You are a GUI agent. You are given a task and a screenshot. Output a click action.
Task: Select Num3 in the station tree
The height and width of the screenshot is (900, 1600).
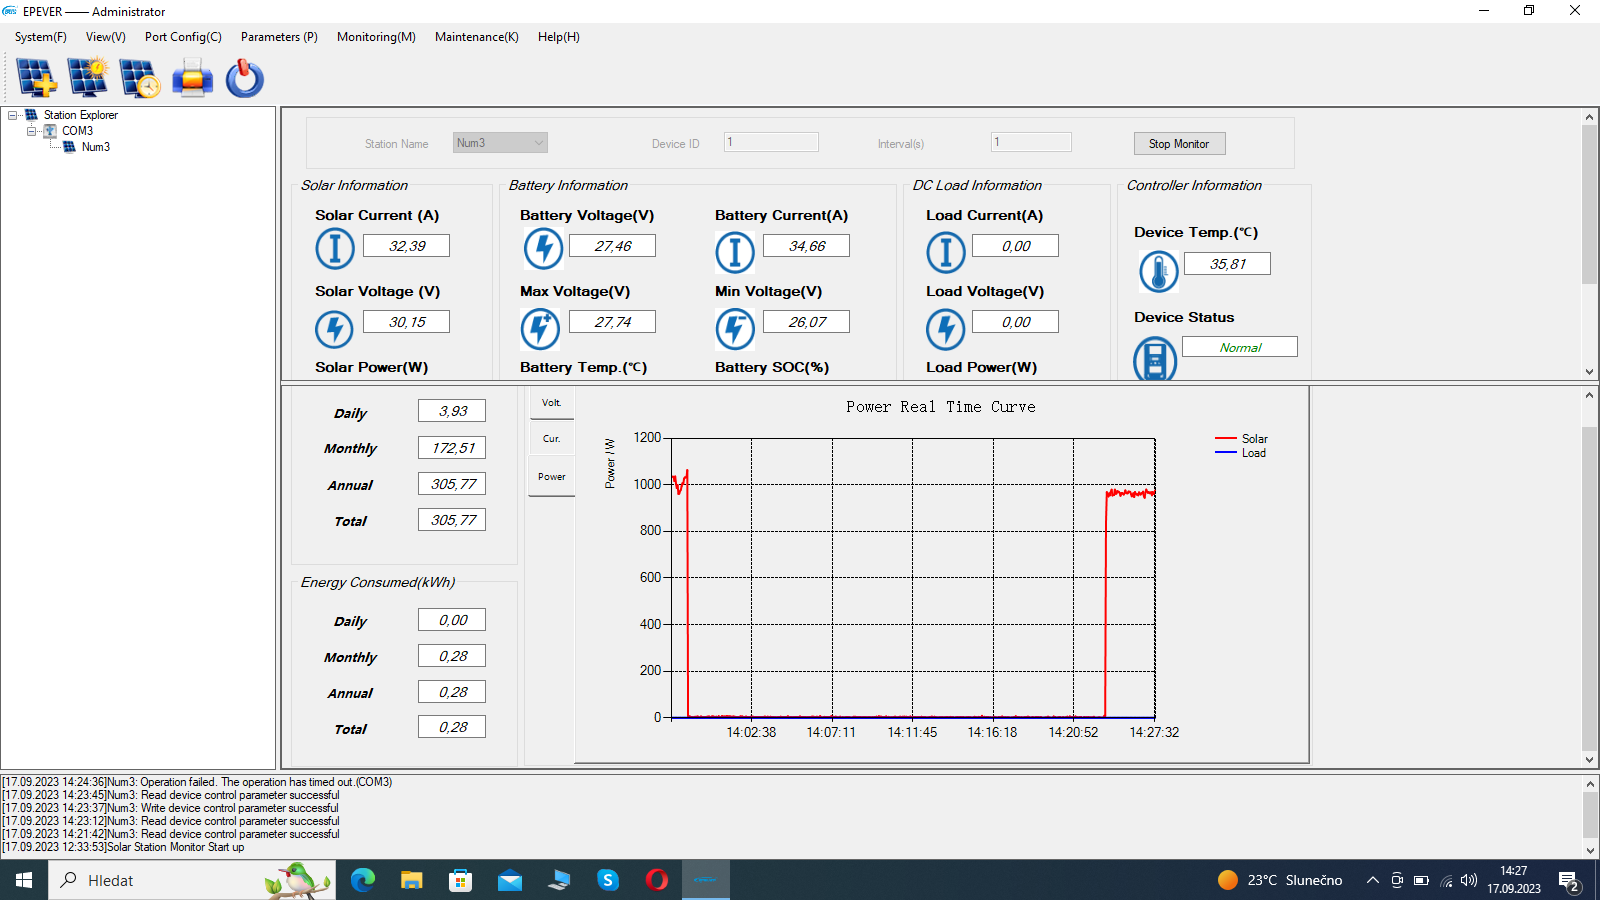[x=96, y=147]
